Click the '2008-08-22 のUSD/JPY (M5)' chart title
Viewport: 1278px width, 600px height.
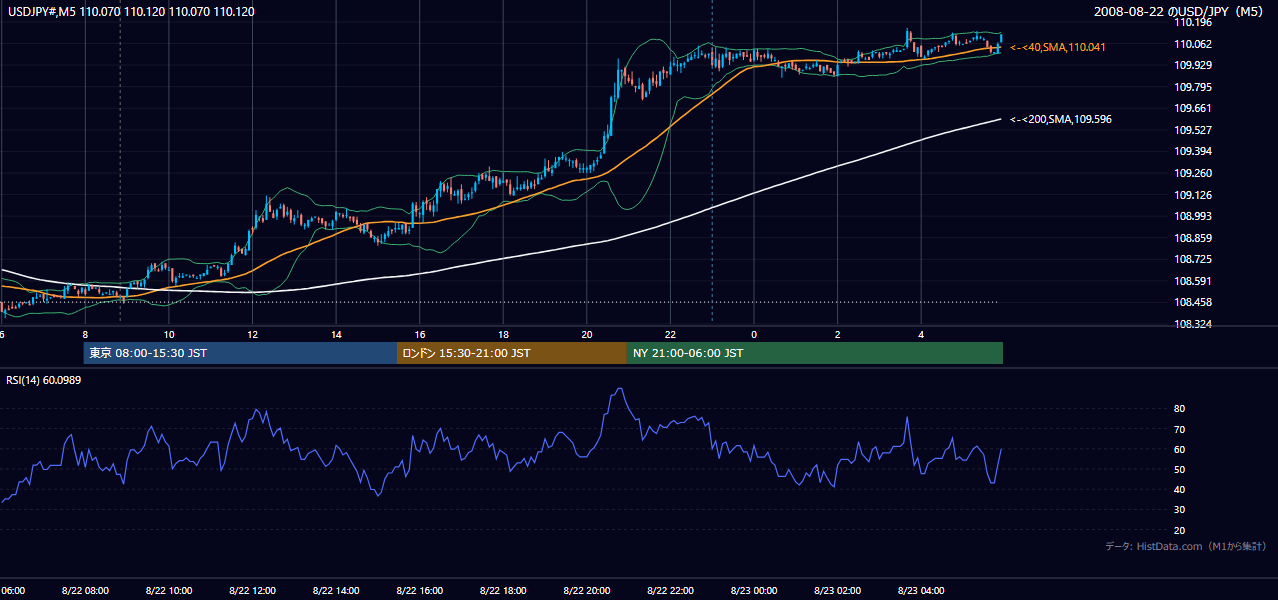tap(1181, 12)
